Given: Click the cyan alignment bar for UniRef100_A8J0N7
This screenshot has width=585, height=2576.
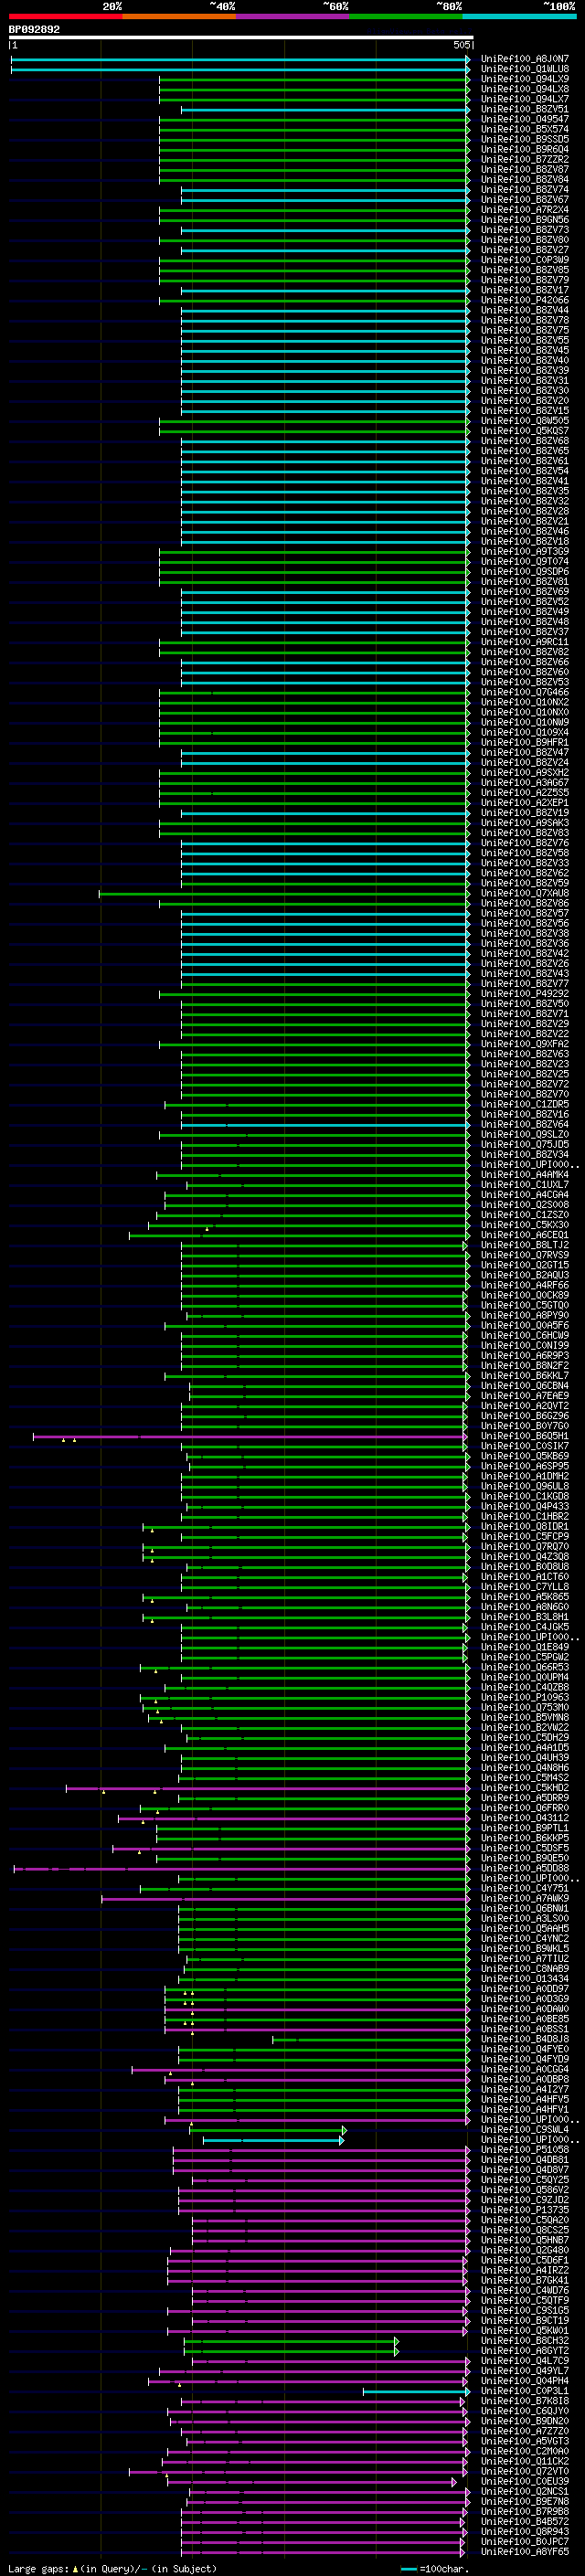Looking at the screenshot, I should (240, 59).
